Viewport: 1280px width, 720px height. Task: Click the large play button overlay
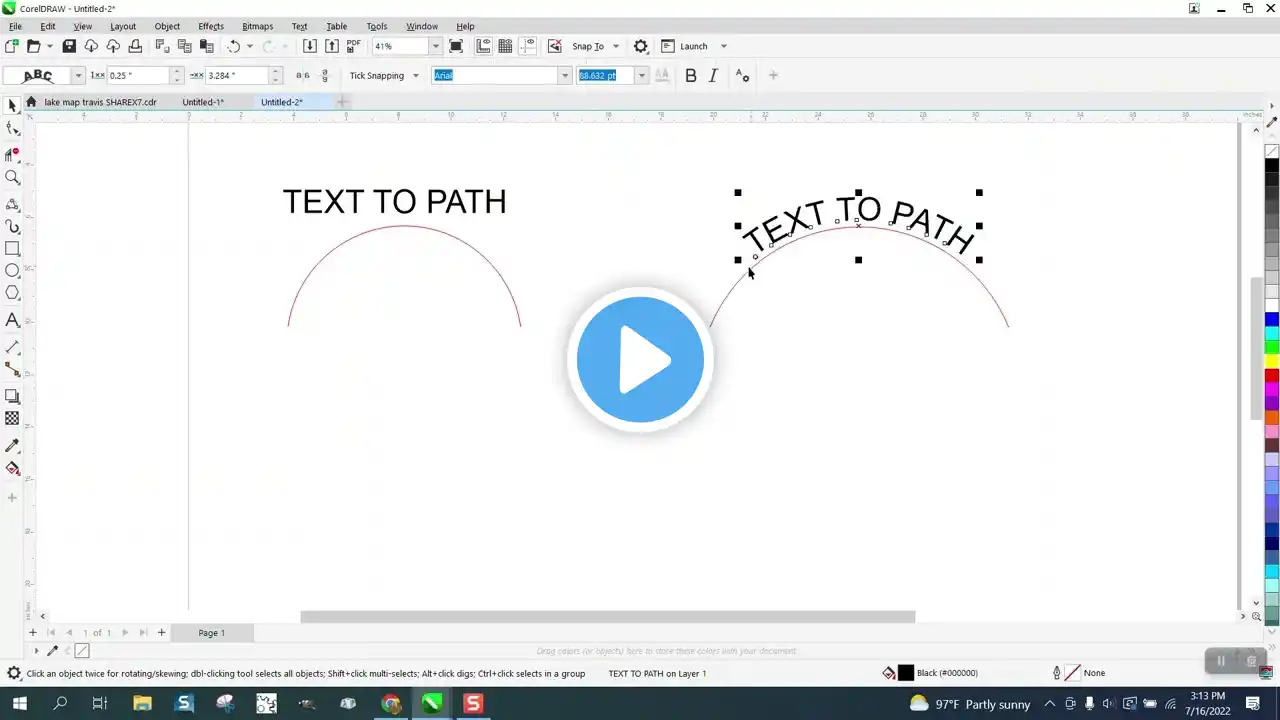click(x=640, y=360)
